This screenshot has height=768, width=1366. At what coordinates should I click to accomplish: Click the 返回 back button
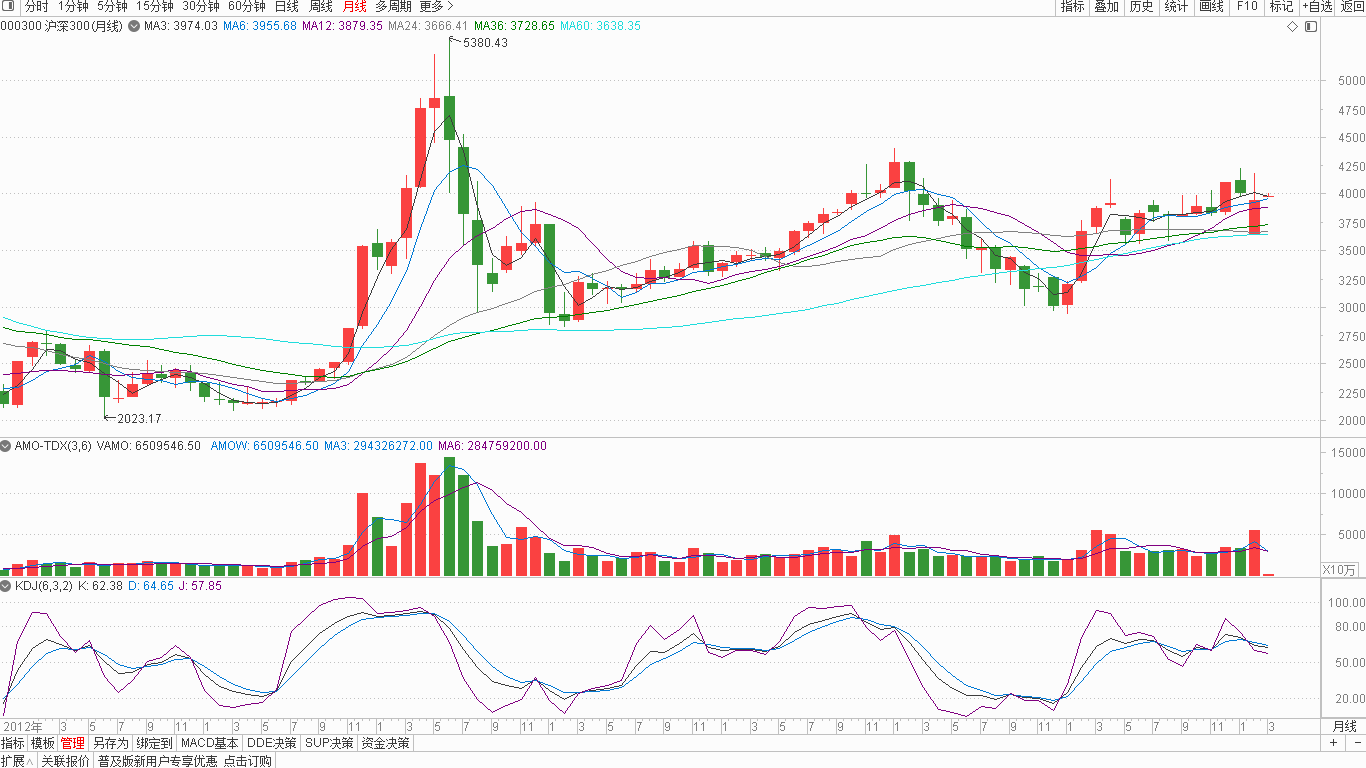tap(1352, 7)
